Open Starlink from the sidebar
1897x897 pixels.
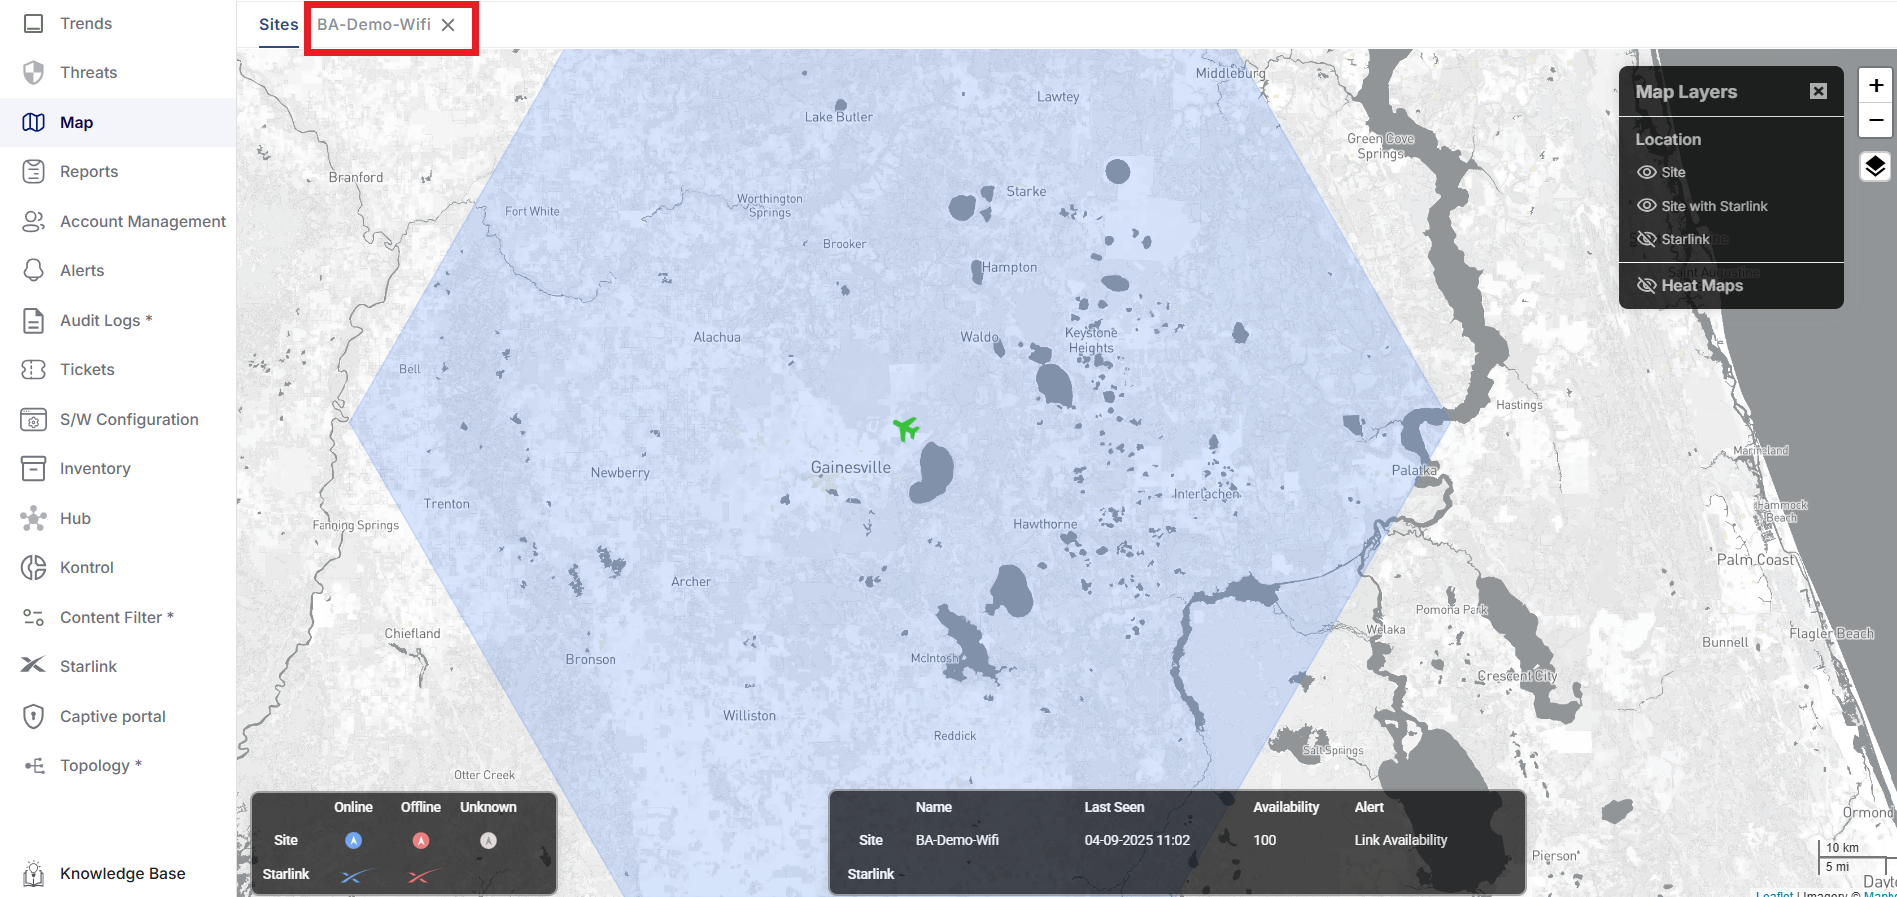(88, 666)
